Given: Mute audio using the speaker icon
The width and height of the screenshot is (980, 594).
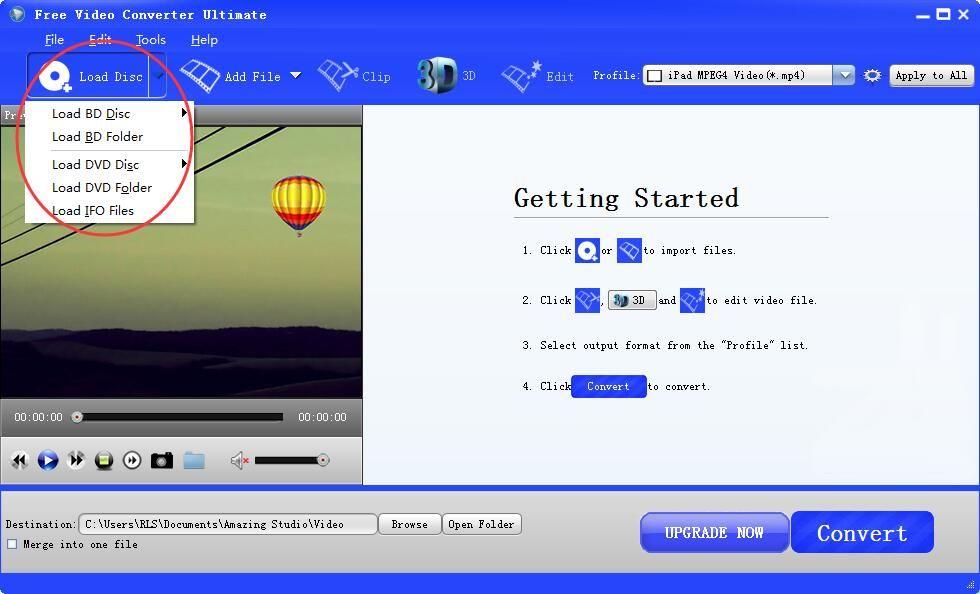Looking at the screenshot, I should (239, 460).
